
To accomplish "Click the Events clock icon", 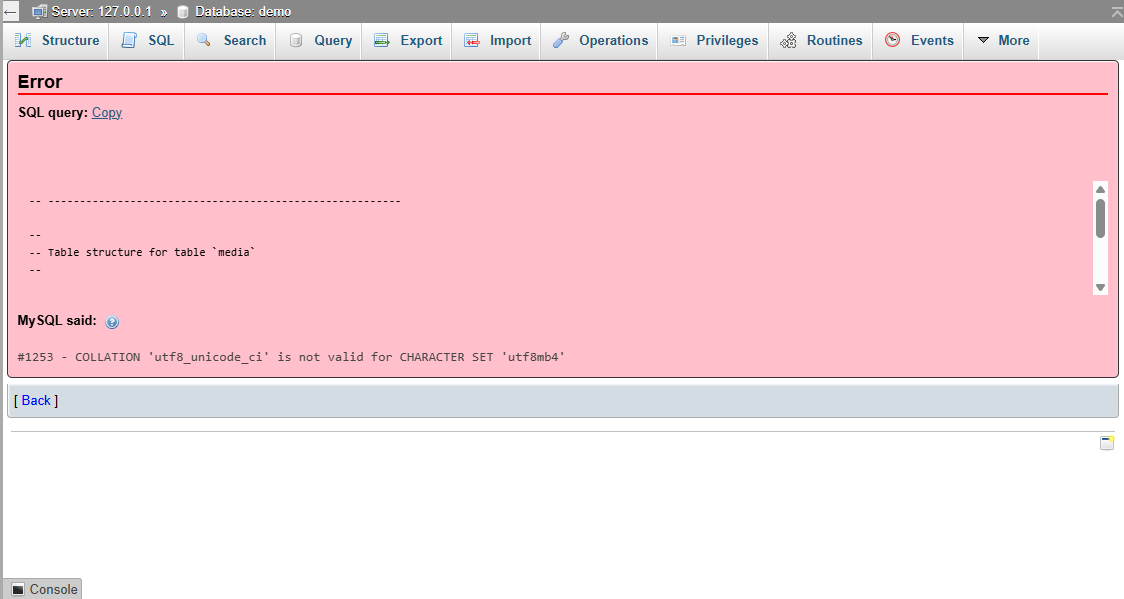I will tap(893, 41).
